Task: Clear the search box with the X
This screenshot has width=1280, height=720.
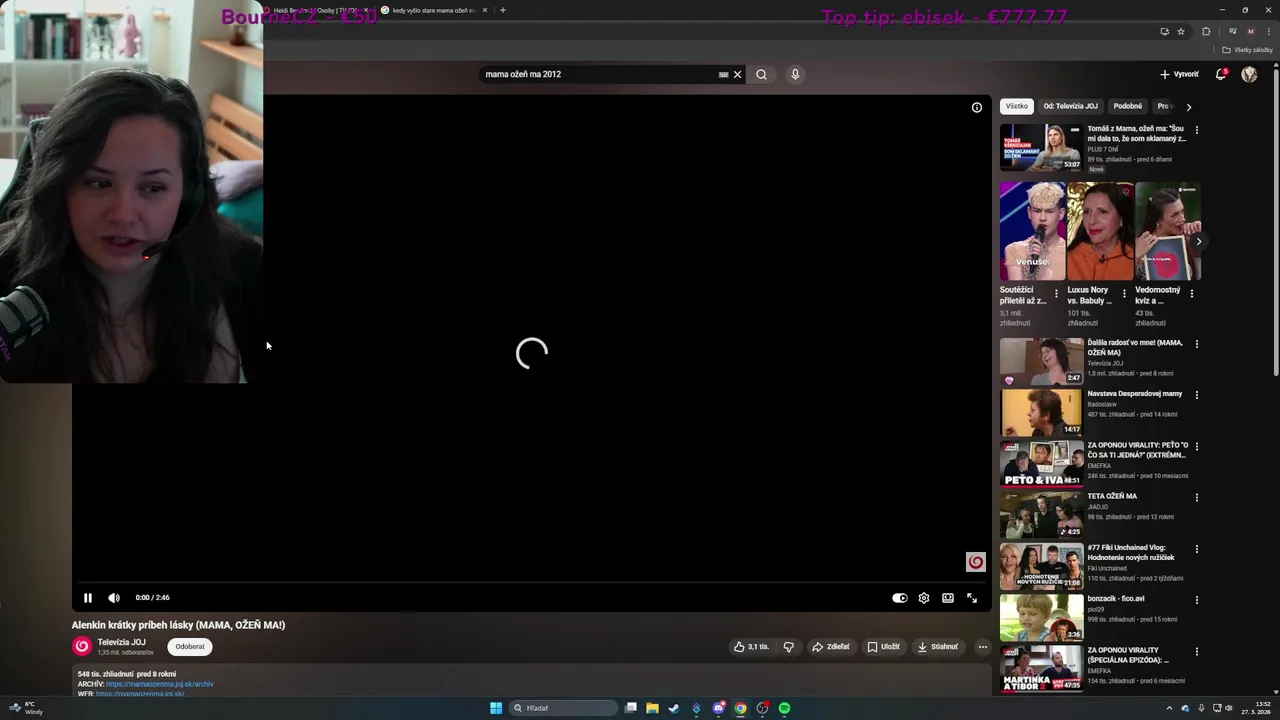Action: tap(738, 74)
